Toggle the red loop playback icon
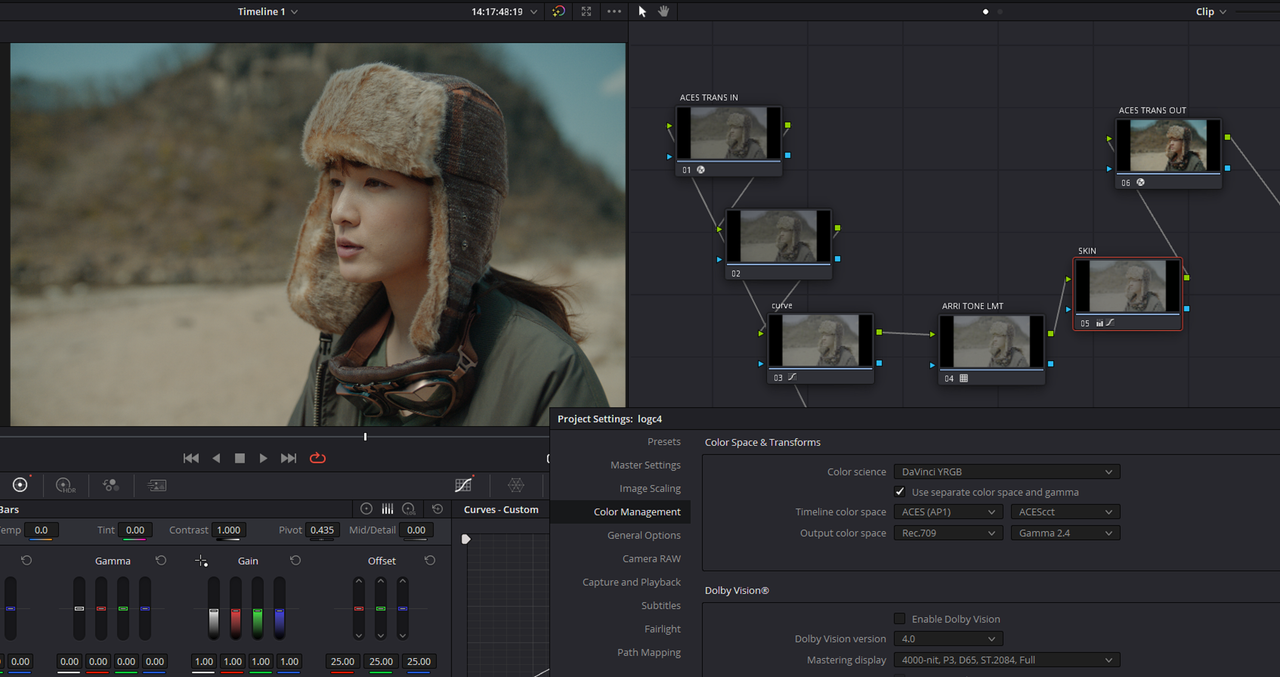This screenshot has height=677, width=1280. (318, 458)
